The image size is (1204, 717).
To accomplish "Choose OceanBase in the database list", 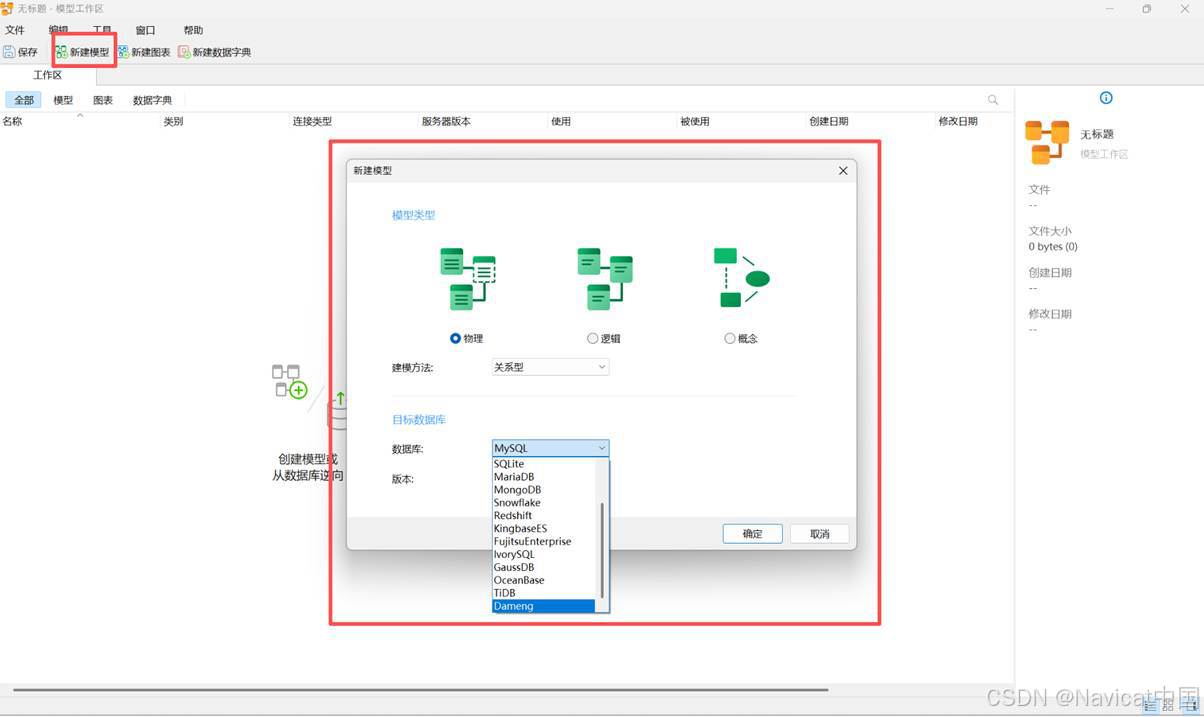I will [544, 580].
